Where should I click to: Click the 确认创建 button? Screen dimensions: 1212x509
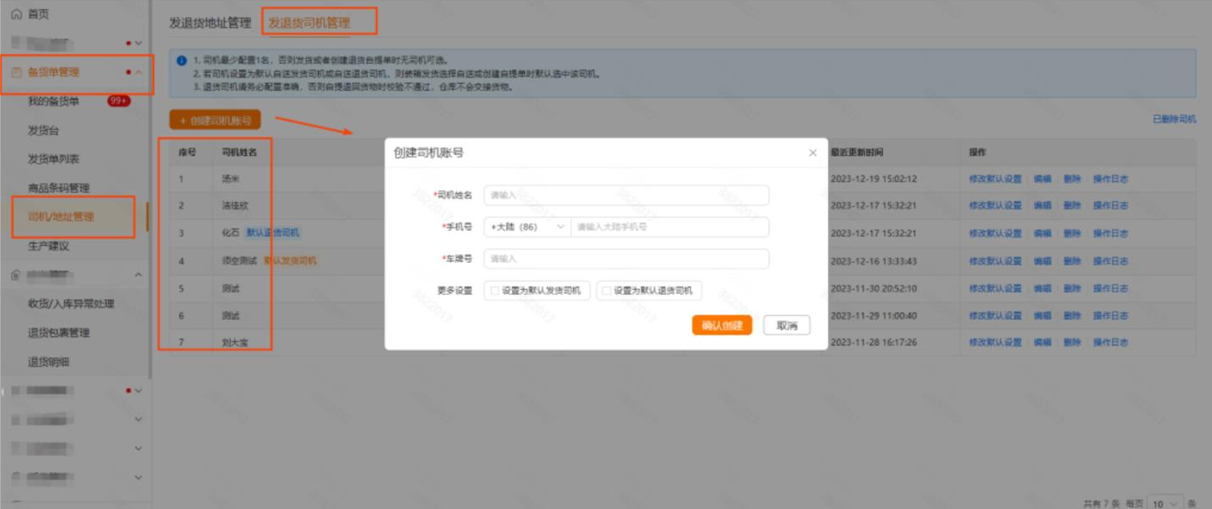[x=721, y=325]
